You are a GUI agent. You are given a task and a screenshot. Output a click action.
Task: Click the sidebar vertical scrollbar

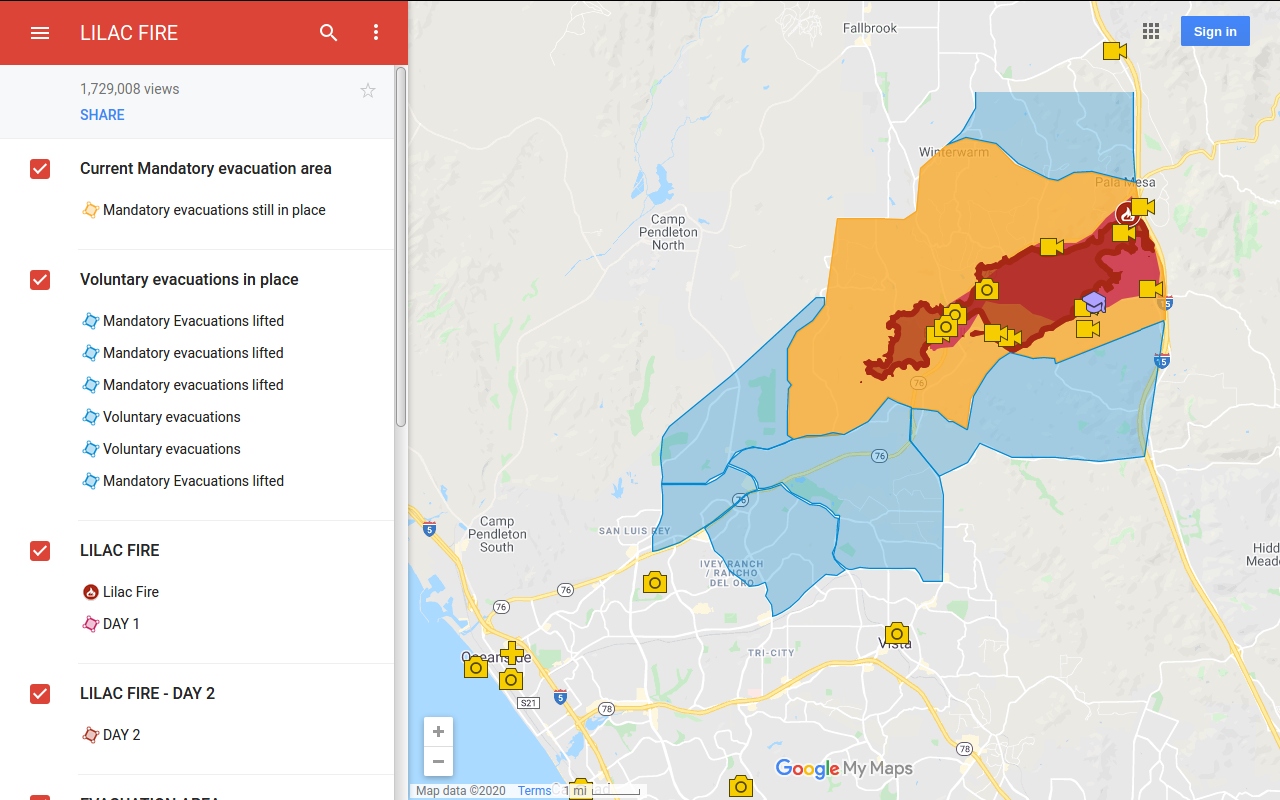click(x=401, y=247)
